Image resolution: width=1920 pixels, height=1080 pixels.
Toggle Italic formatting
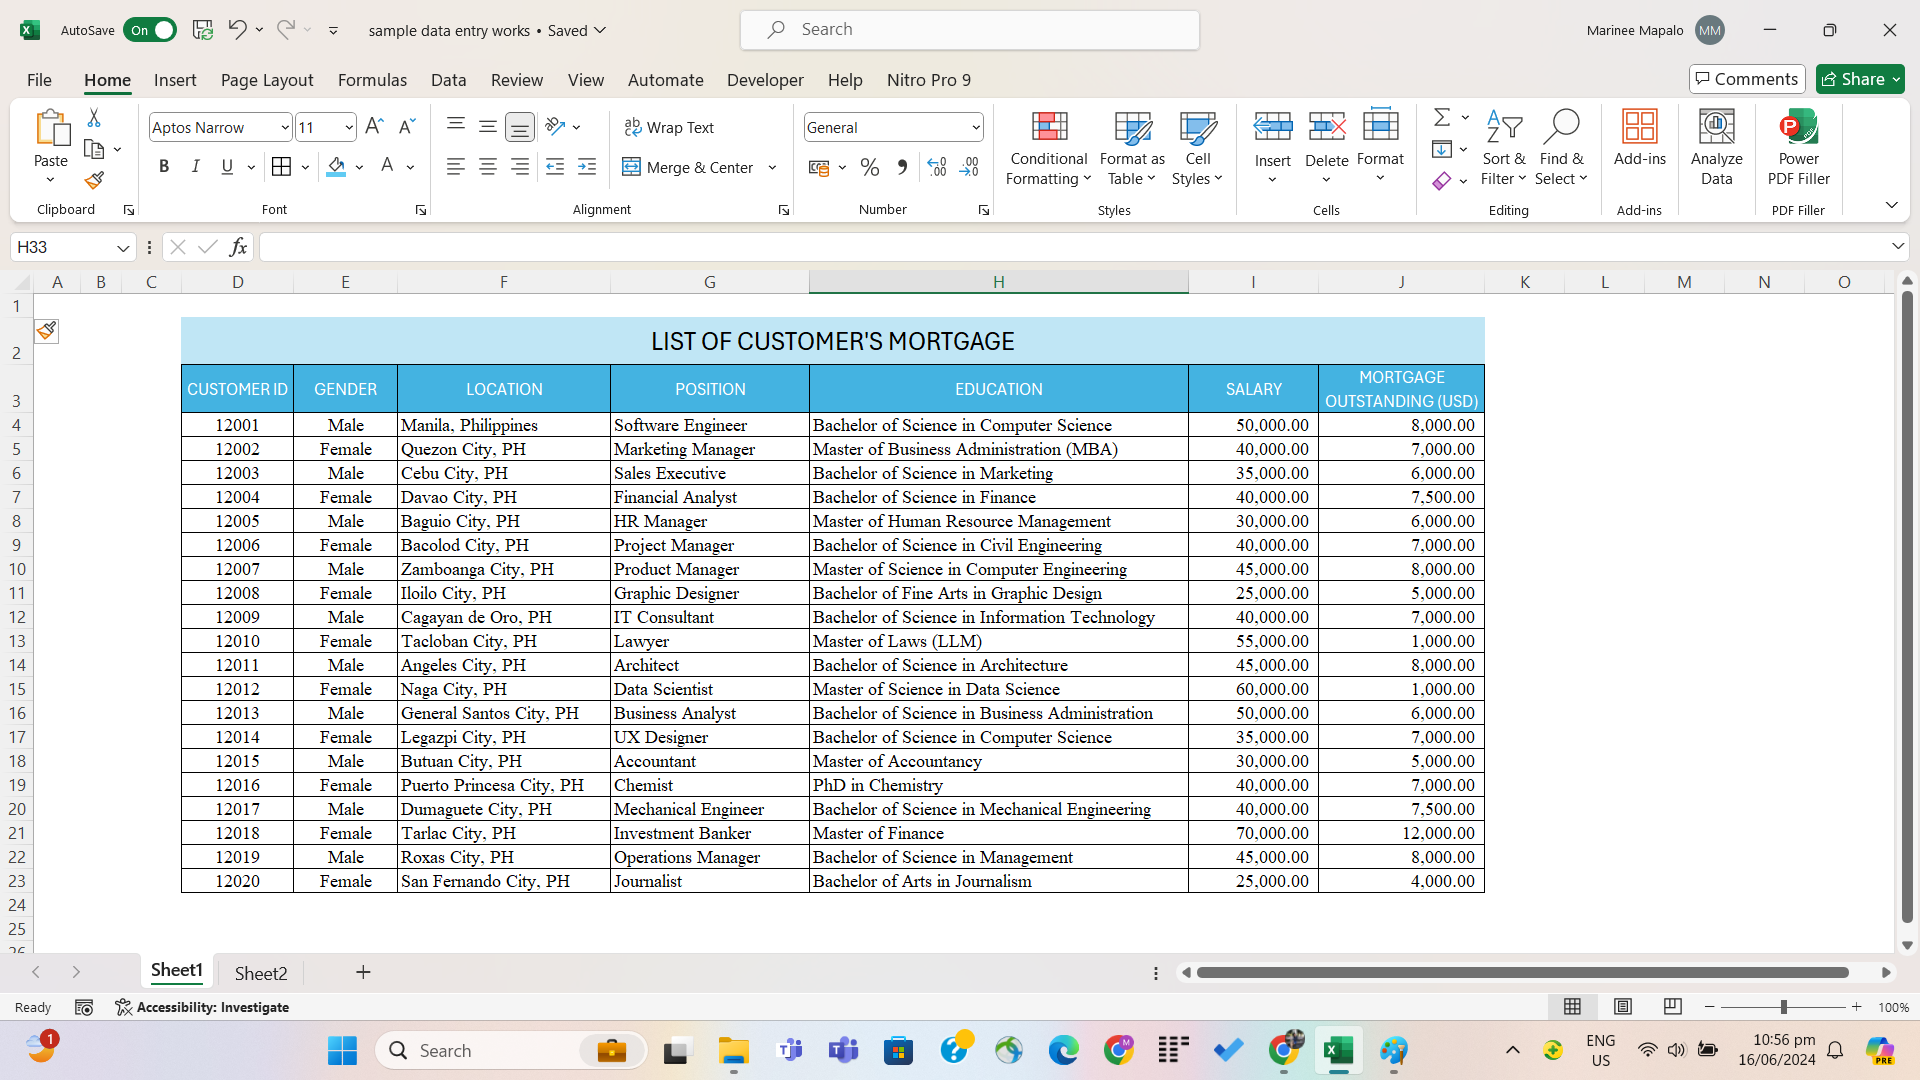coord(196,167)
